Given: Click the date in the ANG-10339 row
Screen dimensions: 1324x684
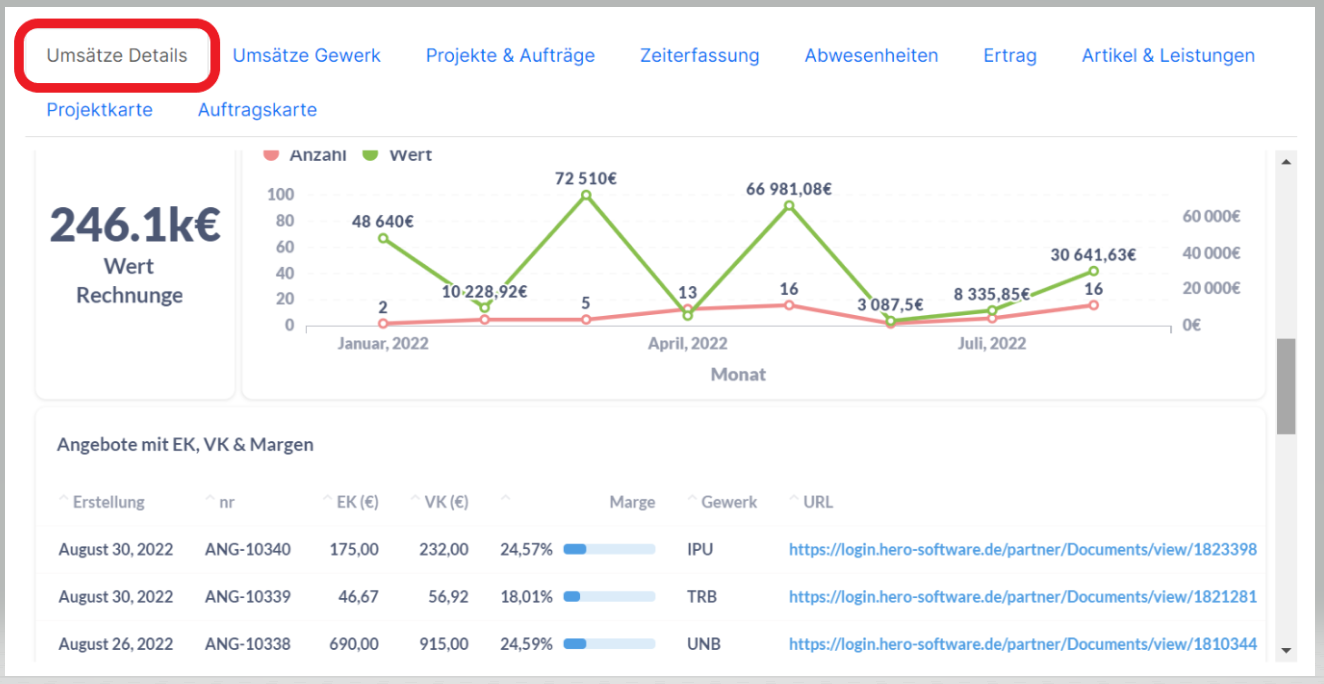Looking at the screenshot, I should point(116,598).
